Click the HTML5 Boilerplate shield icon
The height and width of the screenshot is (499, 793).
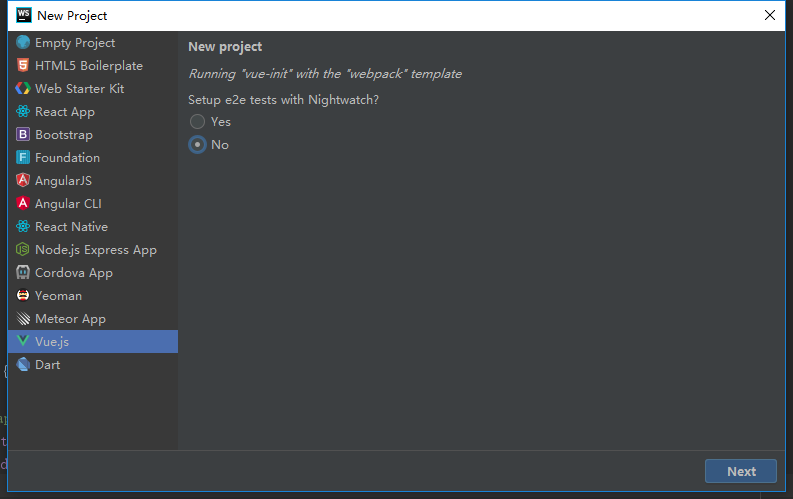click(x=23, y=65)
